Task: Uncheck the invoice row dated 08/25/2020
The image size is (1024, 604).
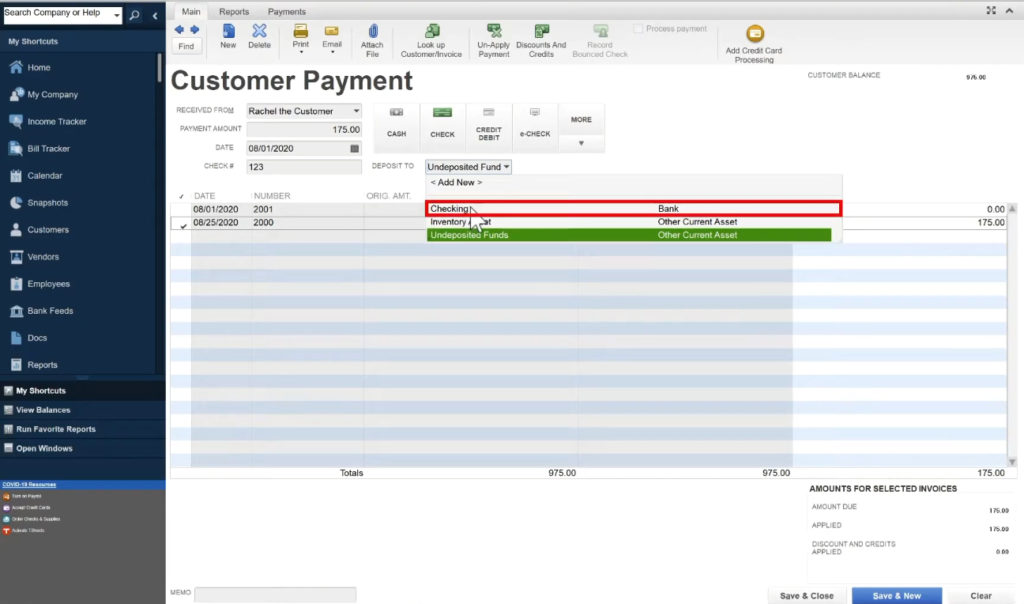Action: [182, 222]
